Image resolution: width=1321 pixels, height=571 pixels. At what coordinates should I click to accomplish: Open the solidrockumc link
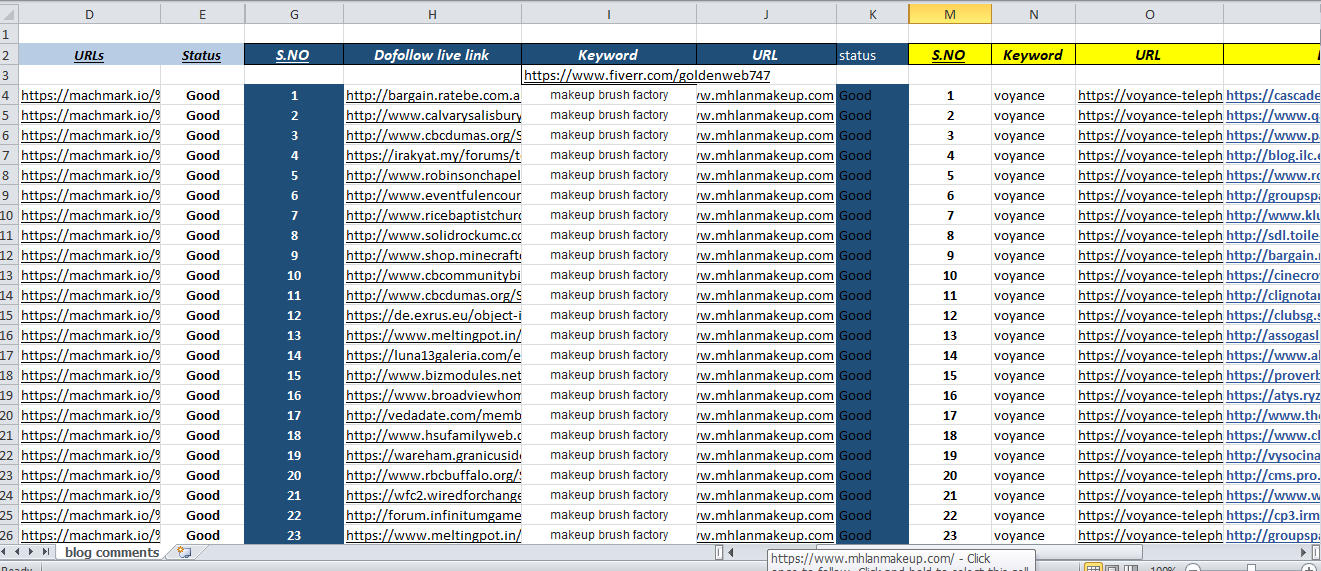[x=433, y=235]
